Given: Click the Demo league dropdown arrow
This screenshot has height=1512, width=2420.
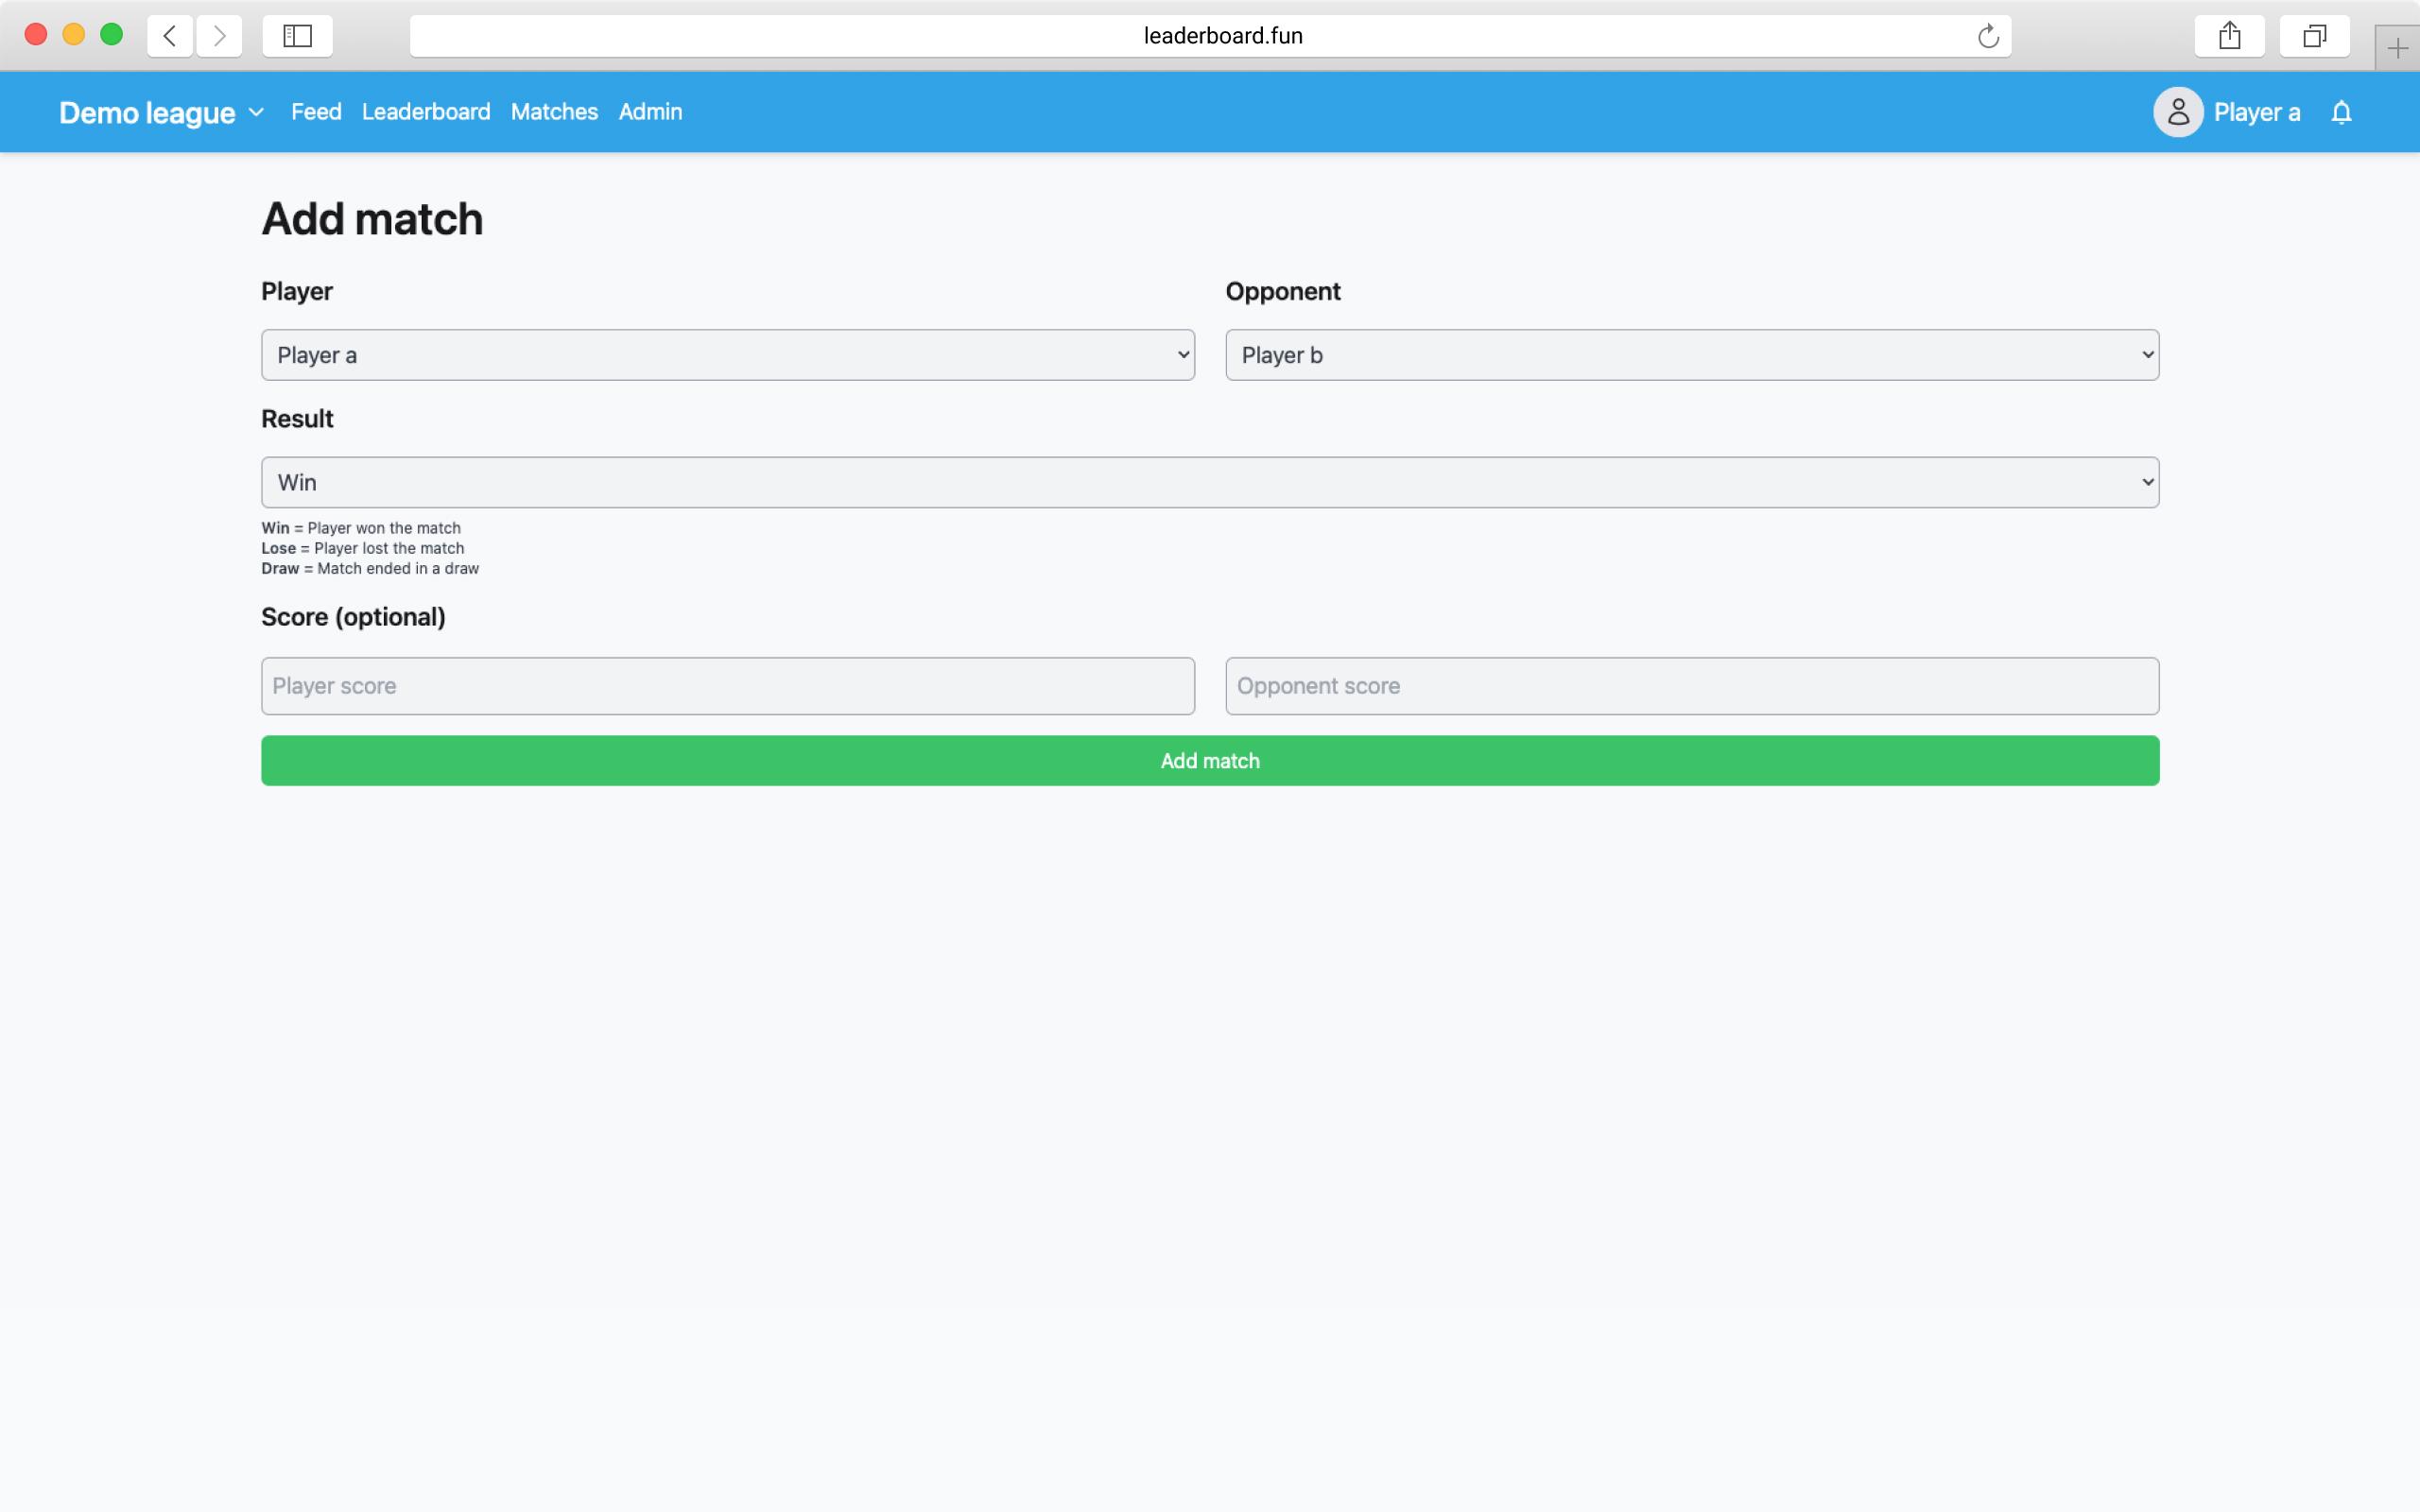Looking at the screenshot, I should click(x=256, y=112).
